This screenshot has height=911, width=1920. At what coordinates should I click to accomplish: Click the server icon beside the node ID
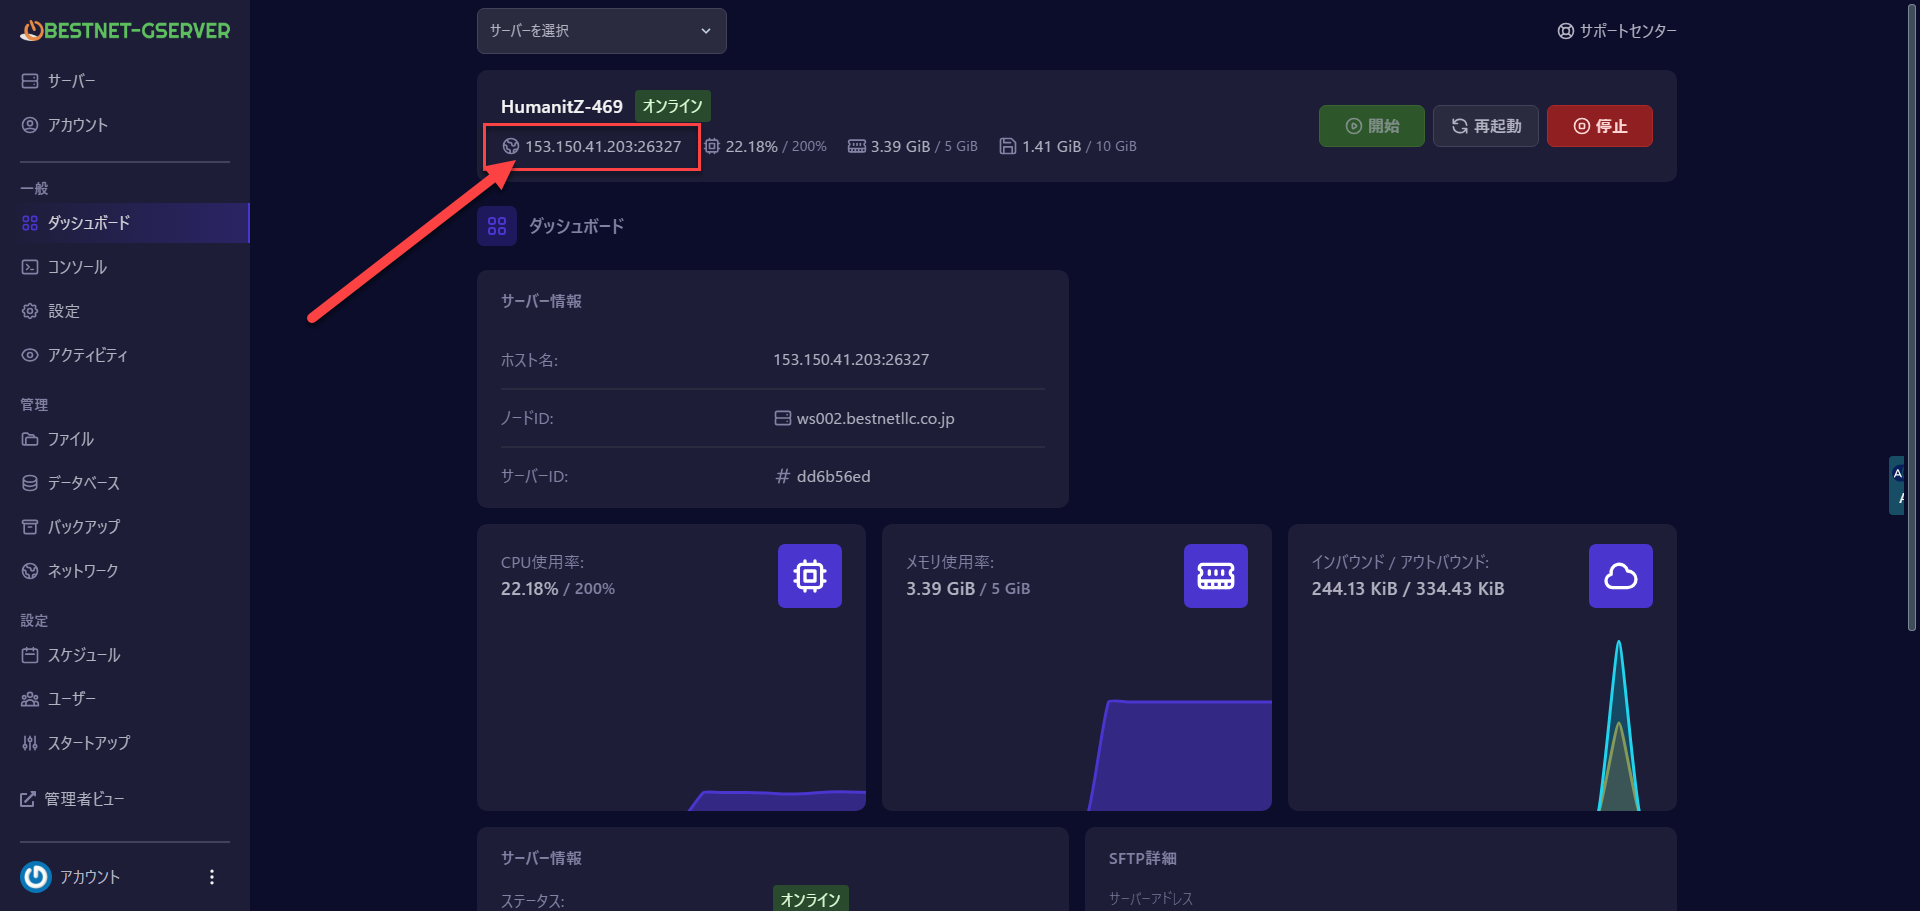pyautogui.click(x=783, y=418)
